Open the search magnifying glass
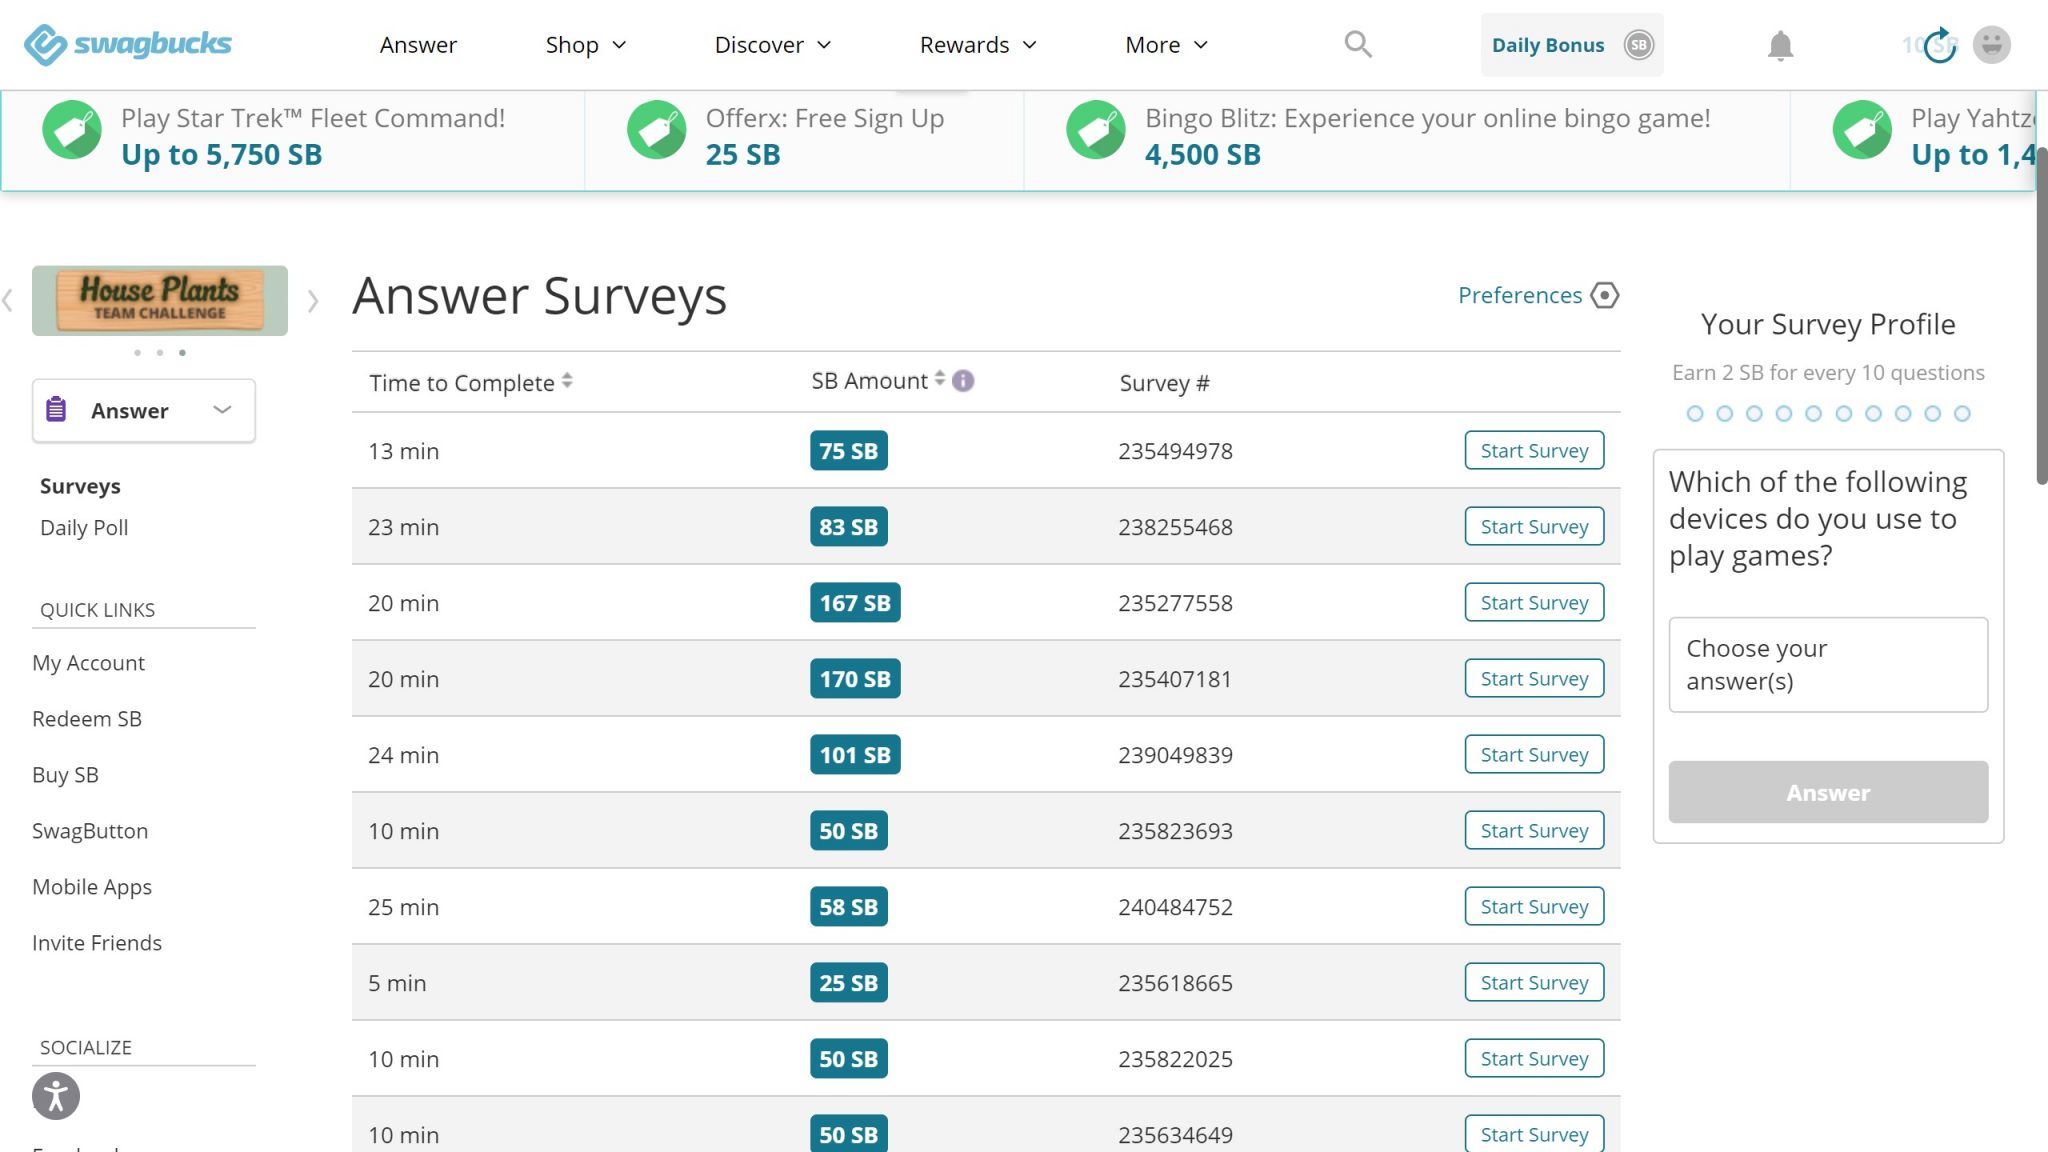Screen dimensions: 2048x1152 click(1356, 44)
